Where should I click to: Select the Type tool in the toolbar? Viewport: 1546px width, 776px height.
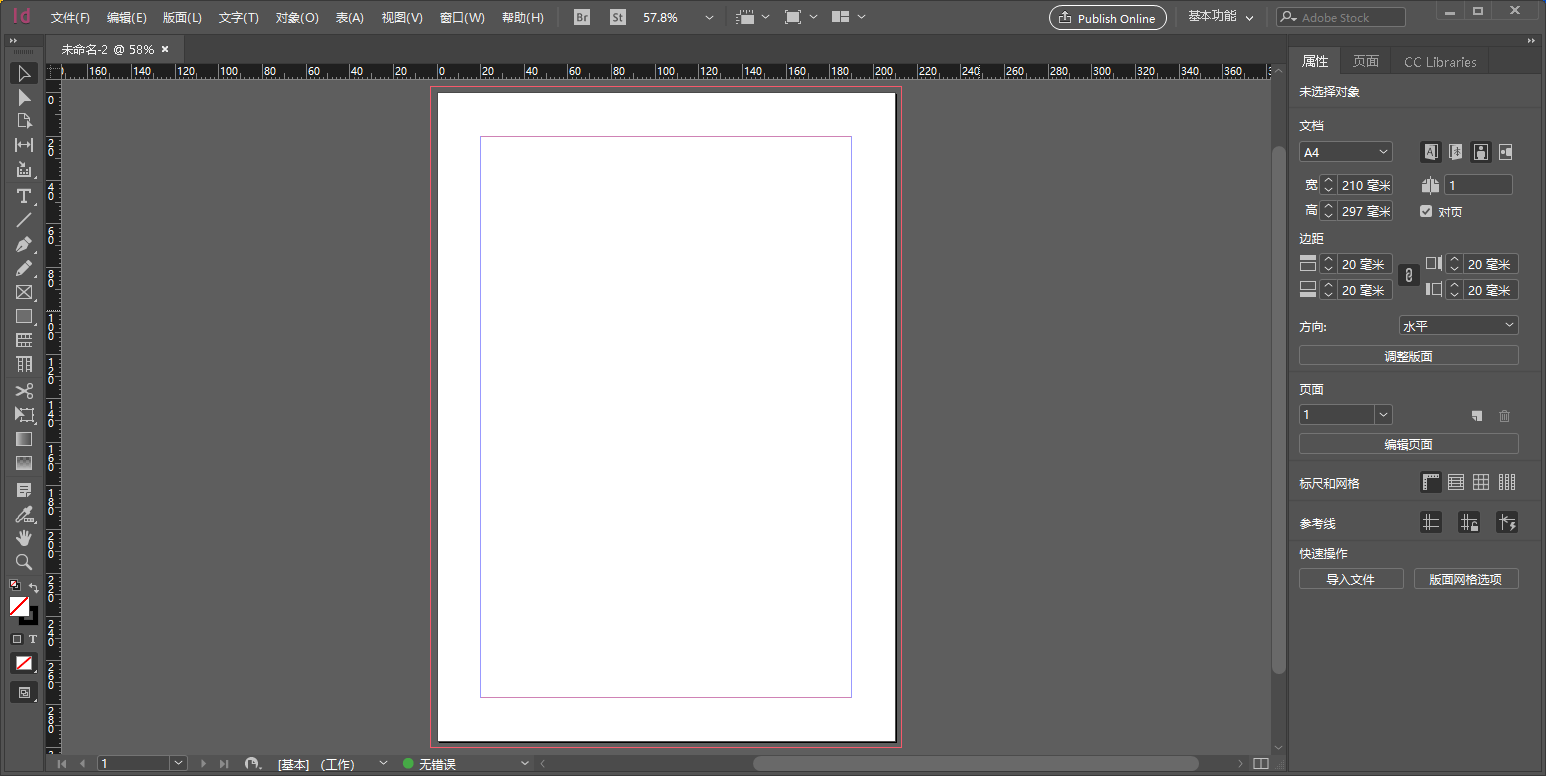pyautogui.click(x=24, y=196)
